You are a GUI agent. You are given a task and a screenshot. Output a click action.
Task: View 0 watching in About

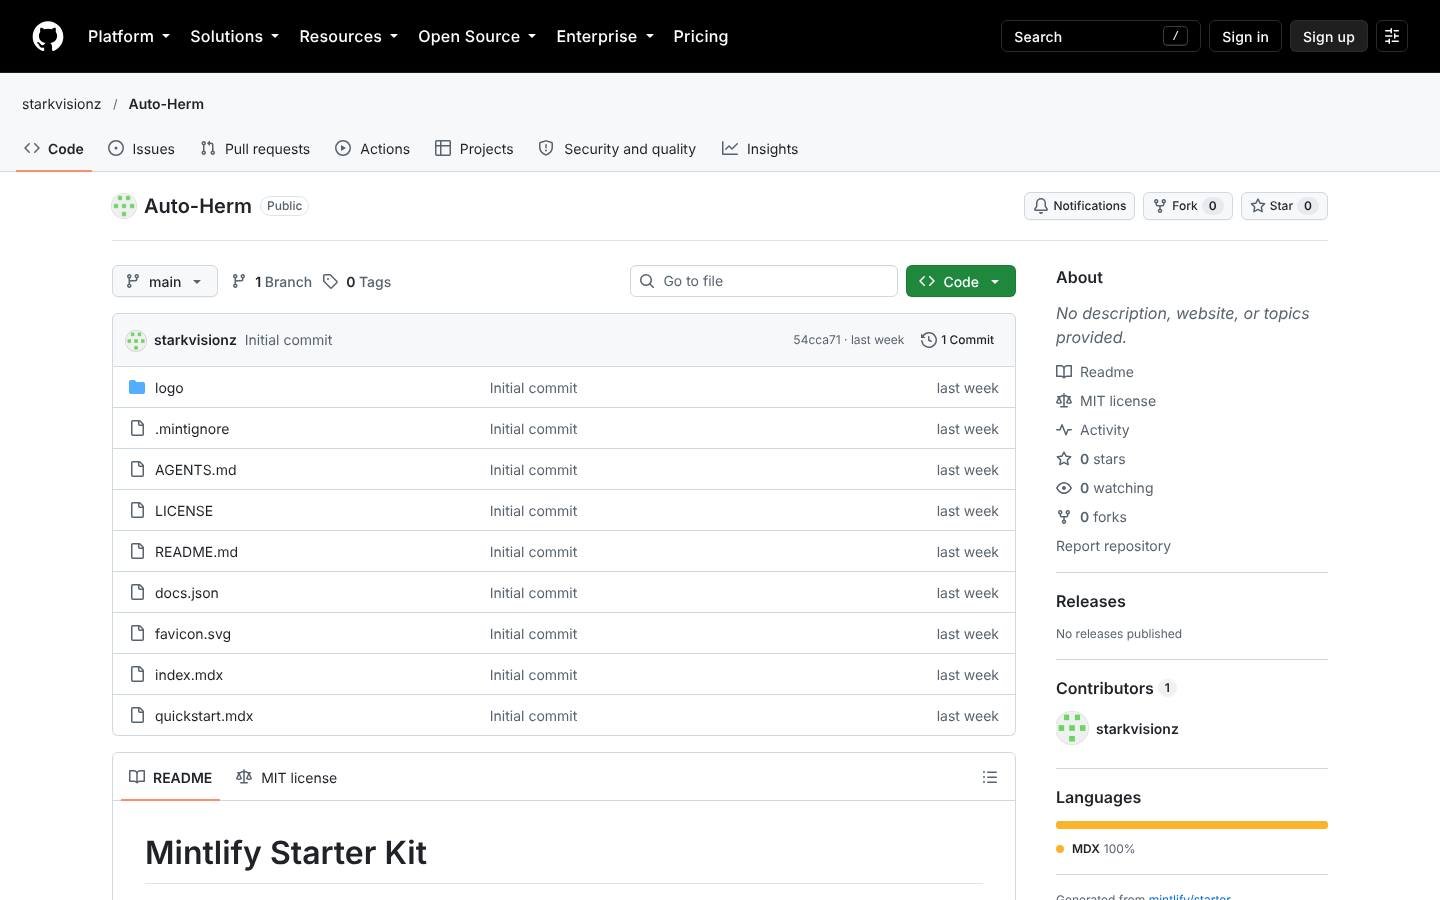coord(1105,488)
